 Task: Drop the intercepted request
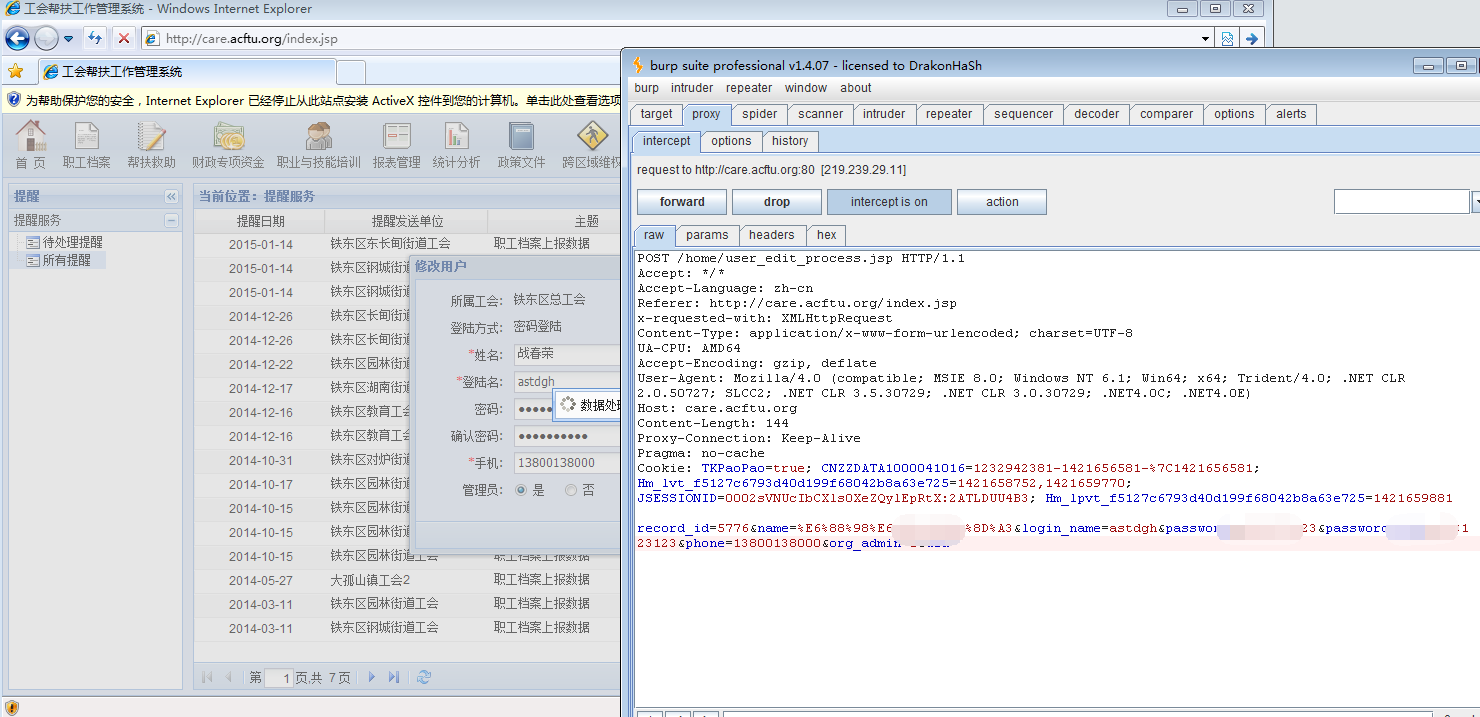pyautogui.click(x=777, y=202)
